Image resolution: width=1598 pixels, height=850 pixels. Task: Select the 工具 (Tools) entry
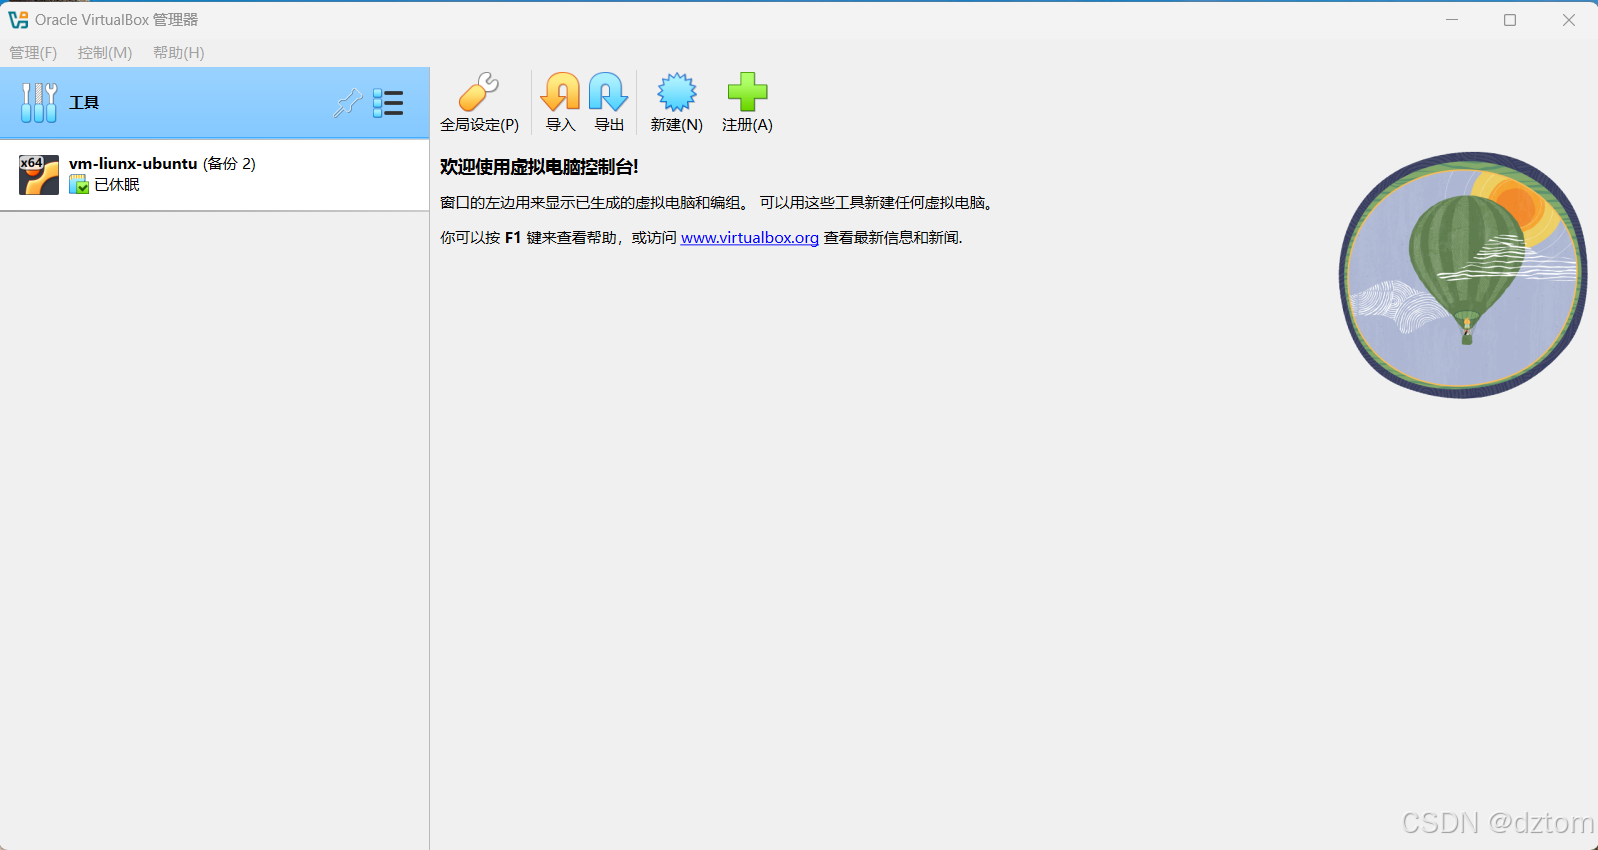tap(215, 103)
